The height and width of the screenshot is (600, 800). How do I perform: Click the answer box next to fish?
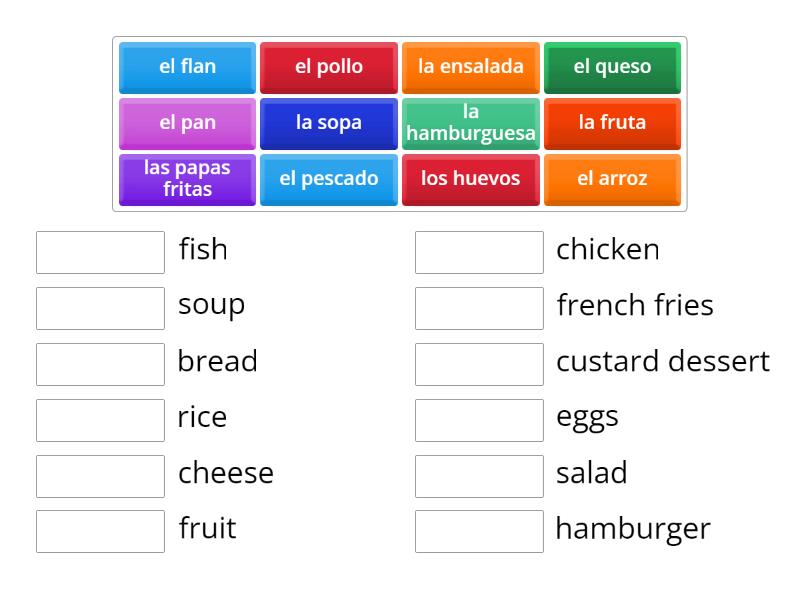coord(99,251)
